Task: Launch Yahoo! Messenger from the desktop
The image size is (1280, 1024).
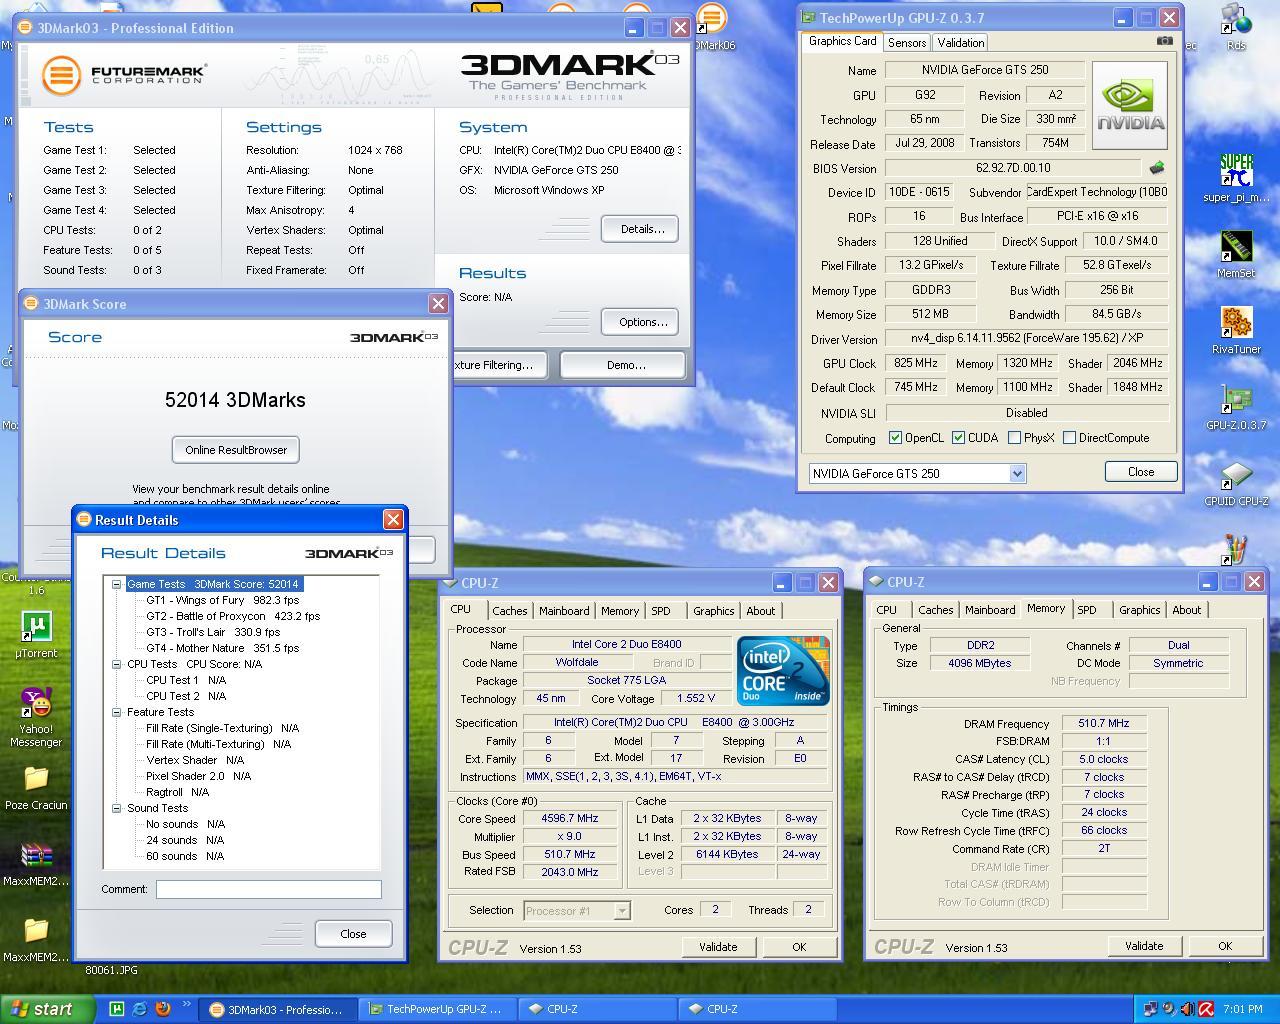Action: [x=36, y=716]
